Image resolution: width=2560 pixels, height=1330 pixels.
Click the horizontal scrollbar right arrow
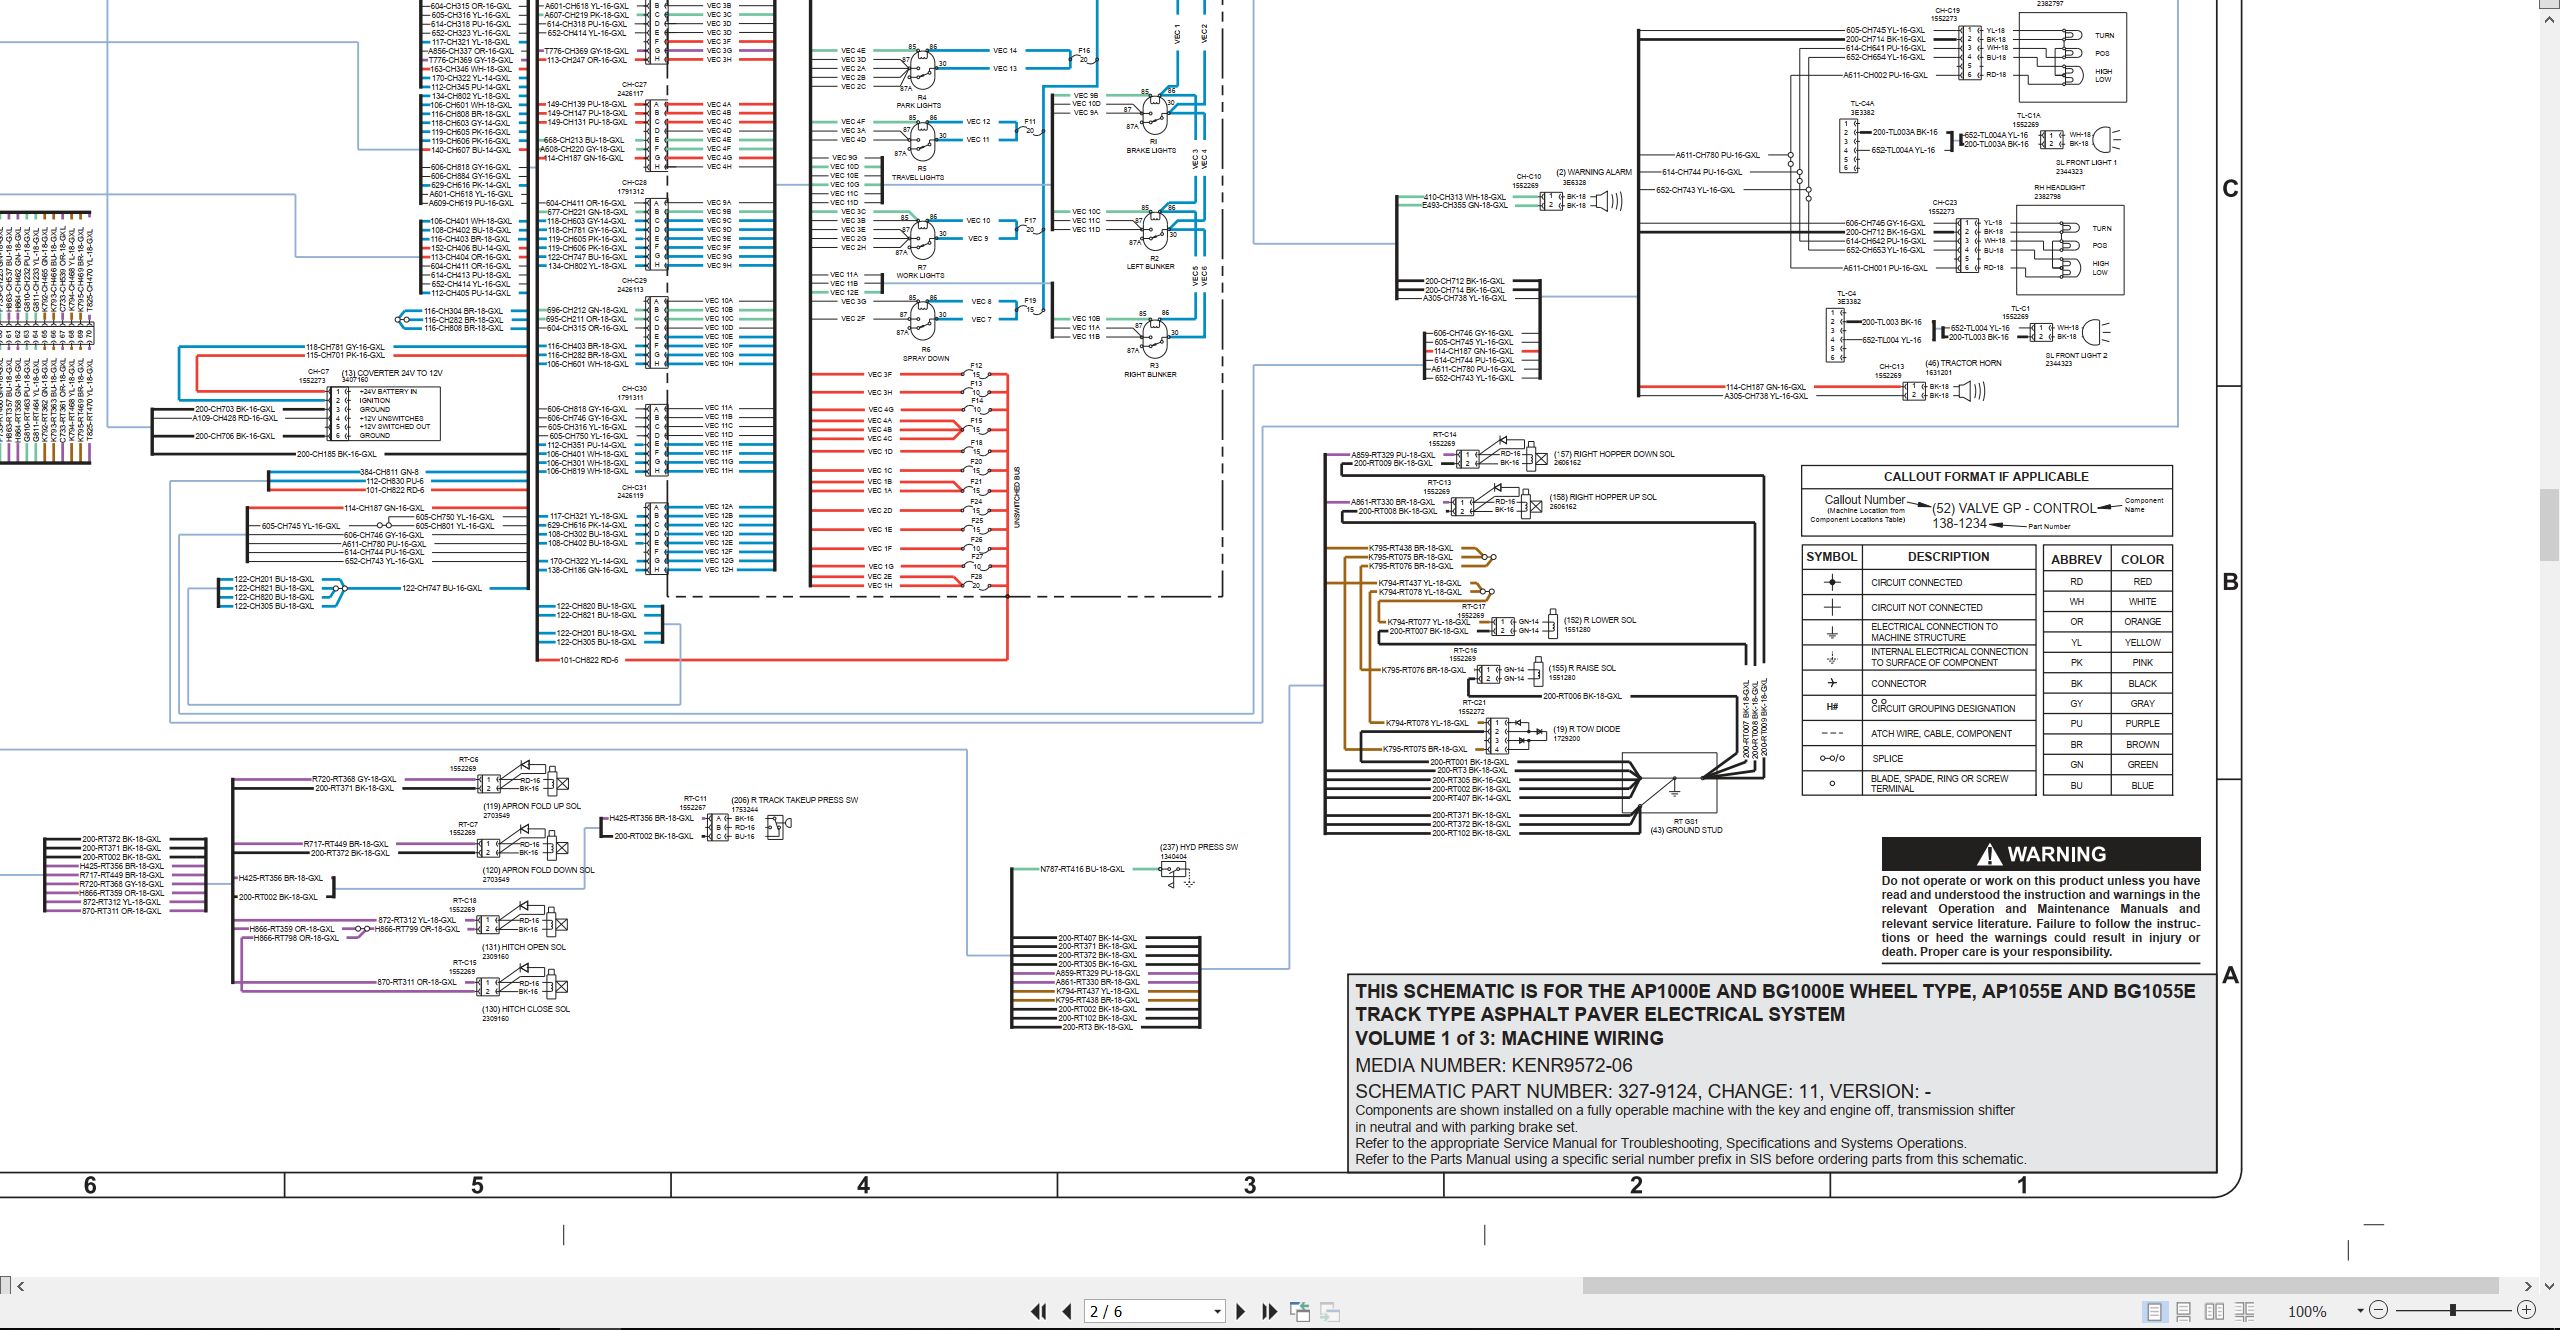click(x=2527, y=1286)
